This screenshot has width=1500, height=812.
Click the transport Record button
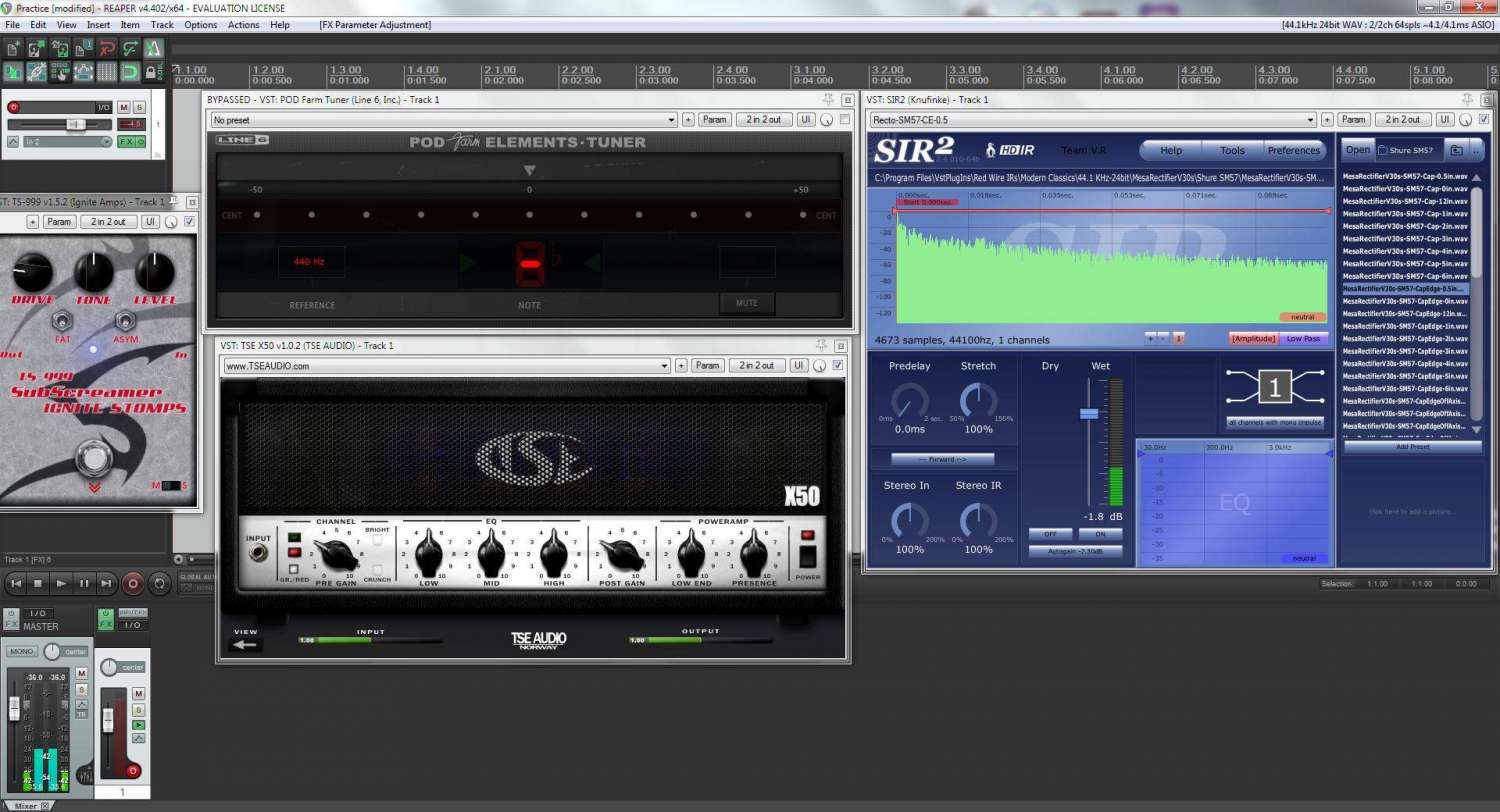[x=132, y=583]
